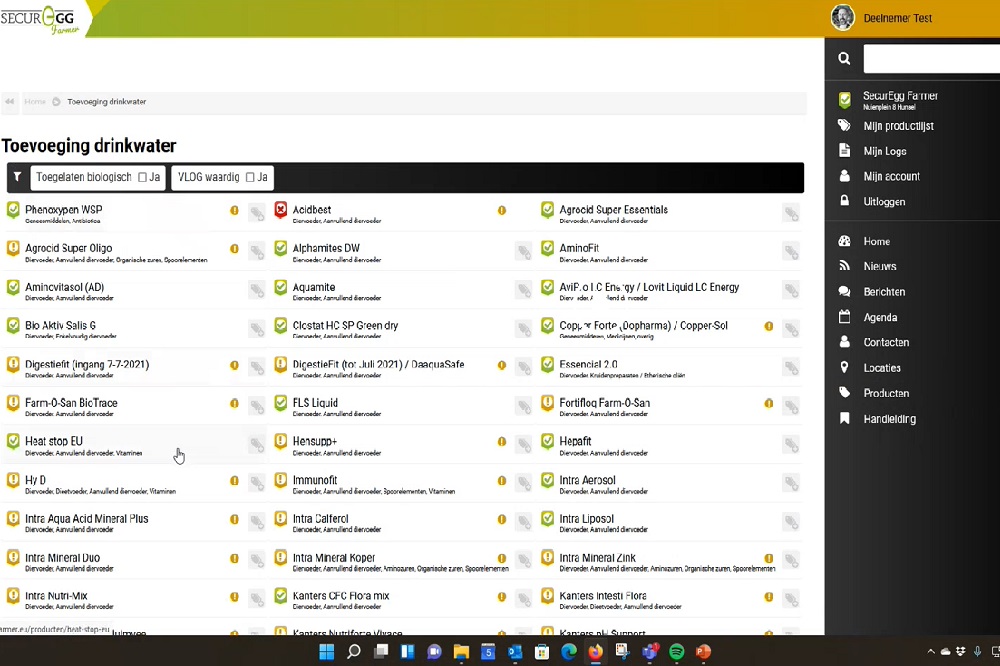Screen dimensions: 1000x666
Task: Click the orange info icon for Hensupp+
Action: (x=502, y=441)
